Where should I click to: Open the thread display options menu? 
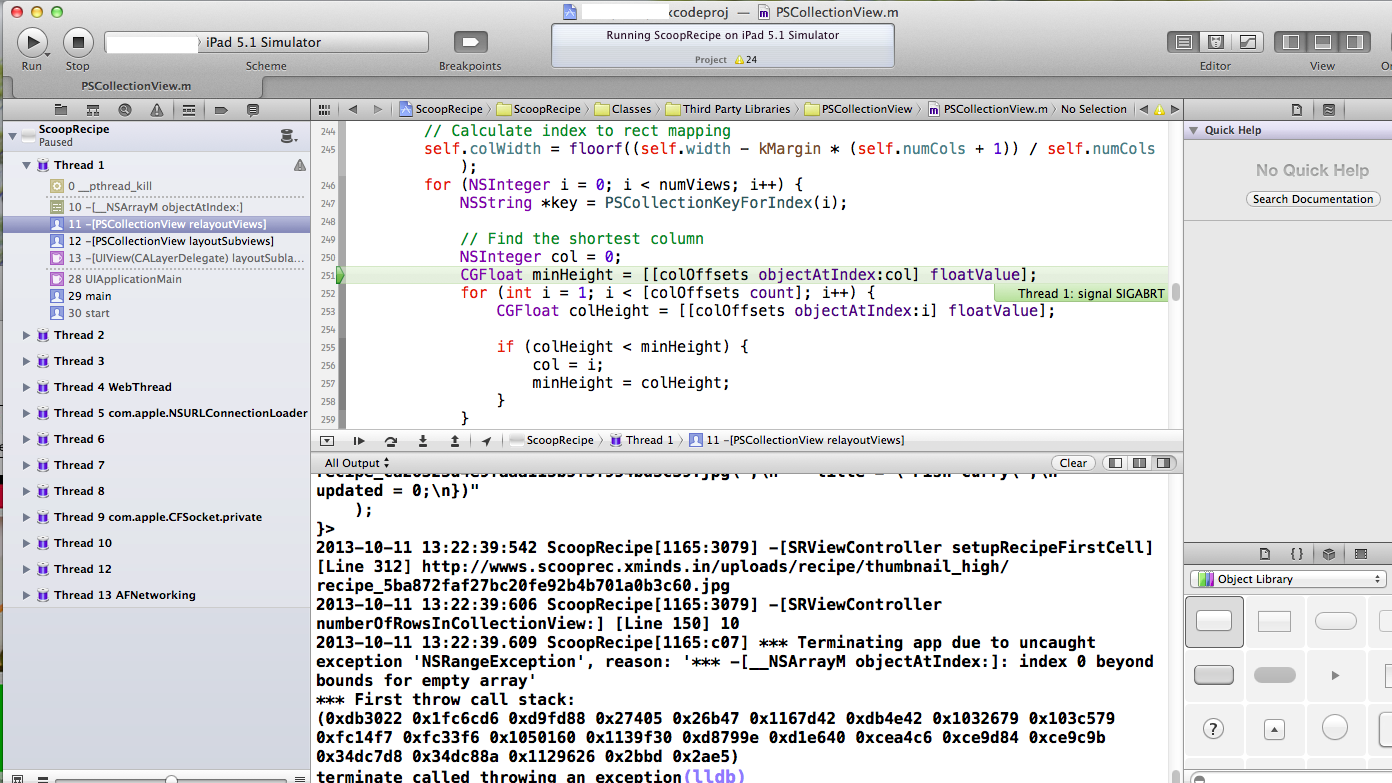[288, 136]
